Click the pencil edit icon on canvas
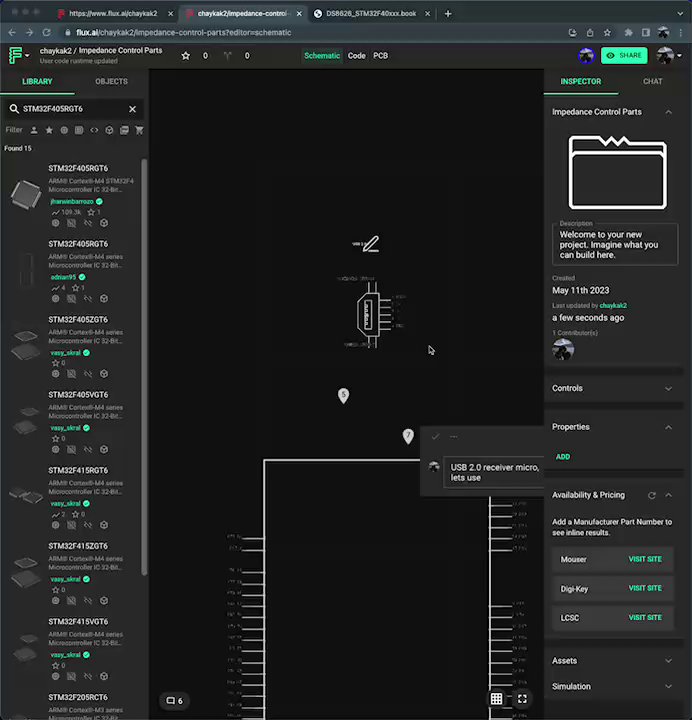This screenshot has width=692, height=720. 371,244
